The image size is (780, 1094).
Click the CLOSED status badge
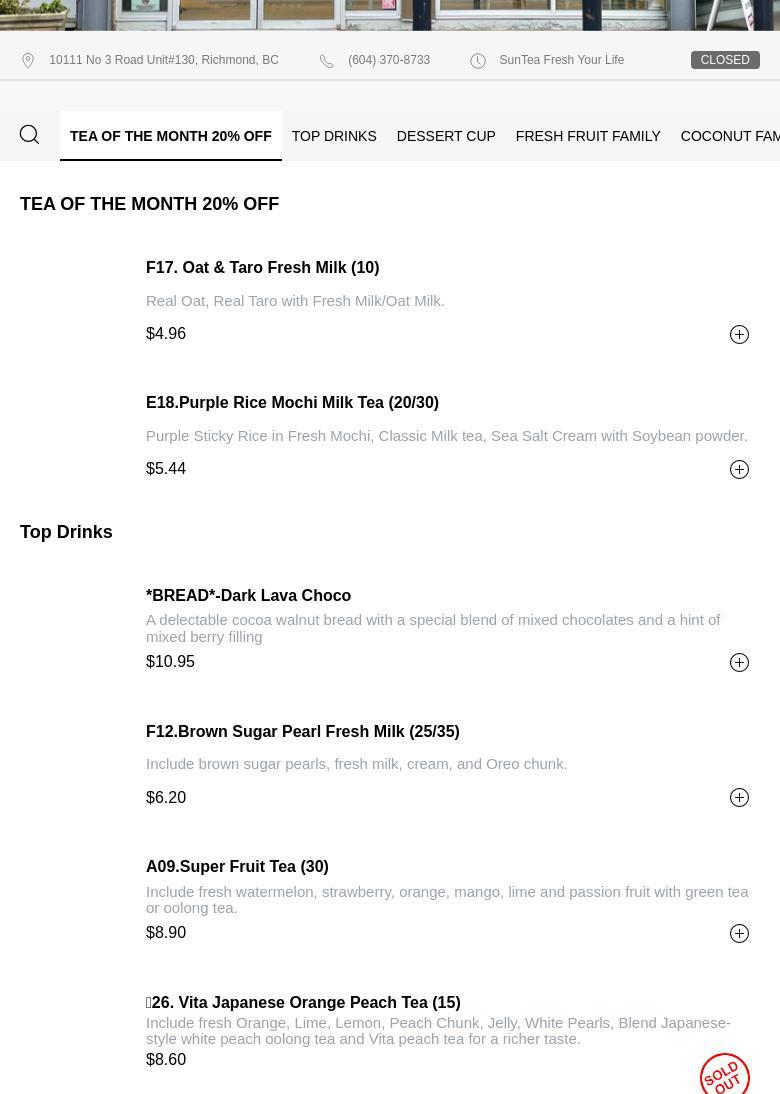point(725,60)
